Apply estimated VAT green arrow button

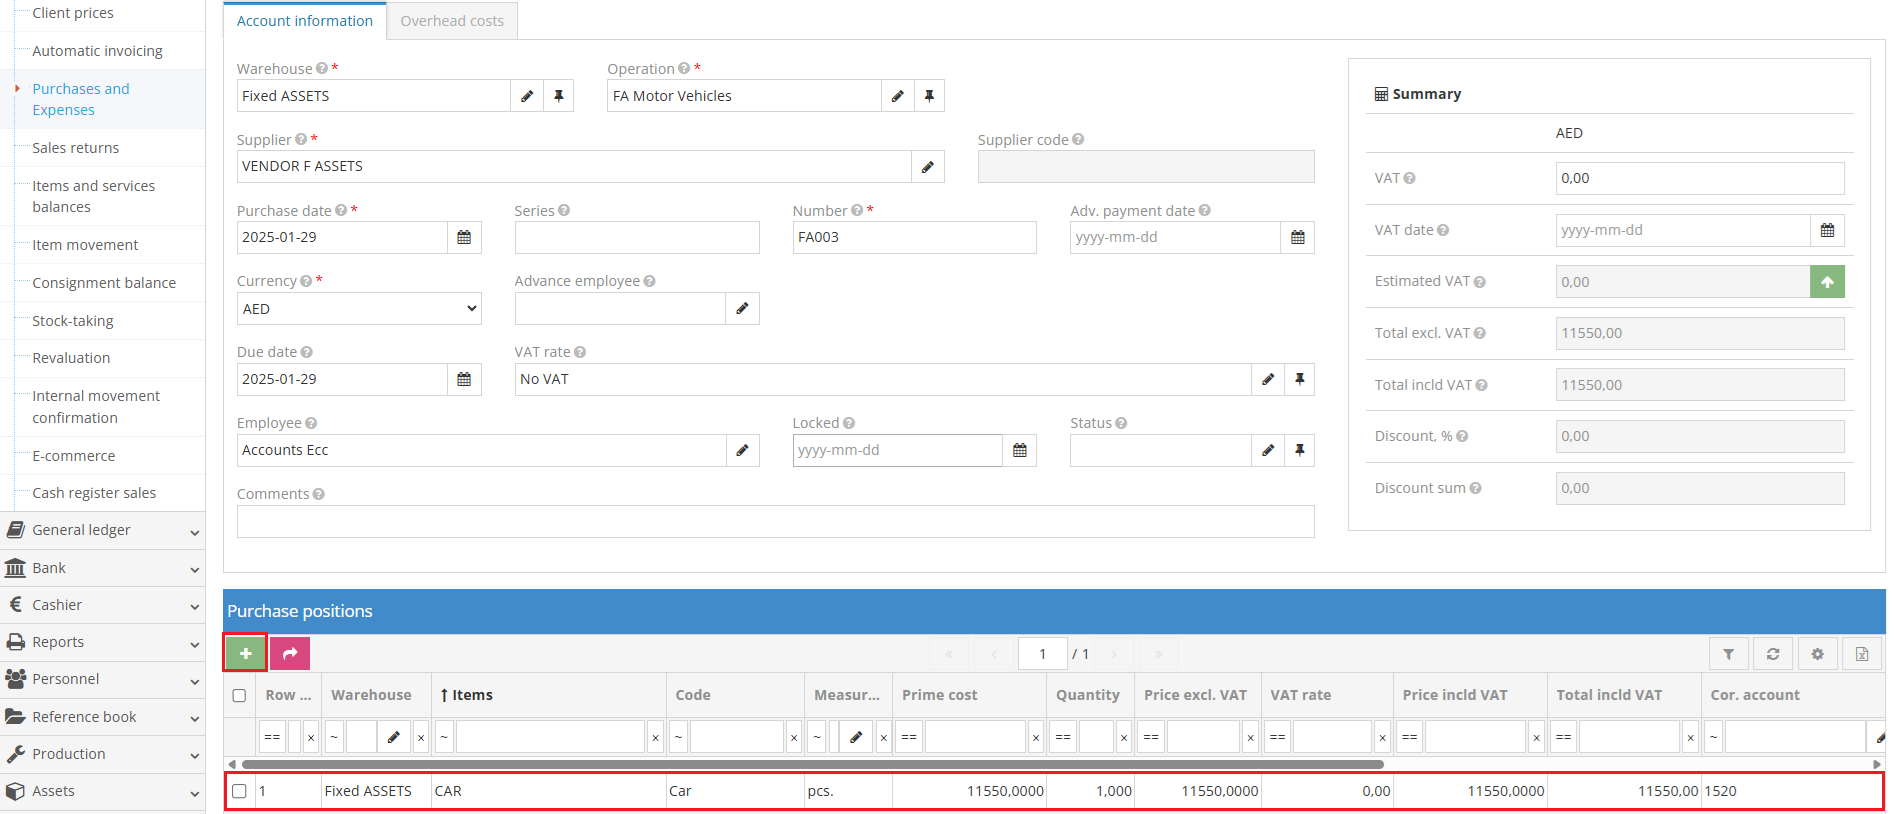[1826, 282]
